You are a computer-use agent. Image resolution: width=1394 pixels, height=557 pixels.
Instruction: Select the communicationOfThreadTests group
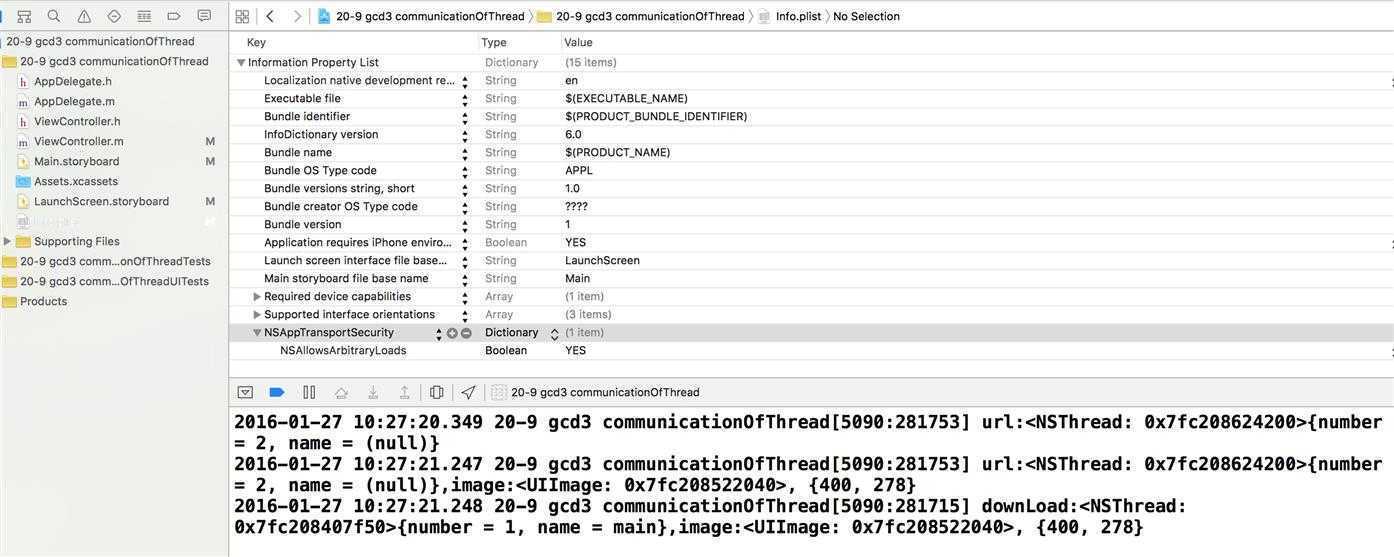[115, 261]
